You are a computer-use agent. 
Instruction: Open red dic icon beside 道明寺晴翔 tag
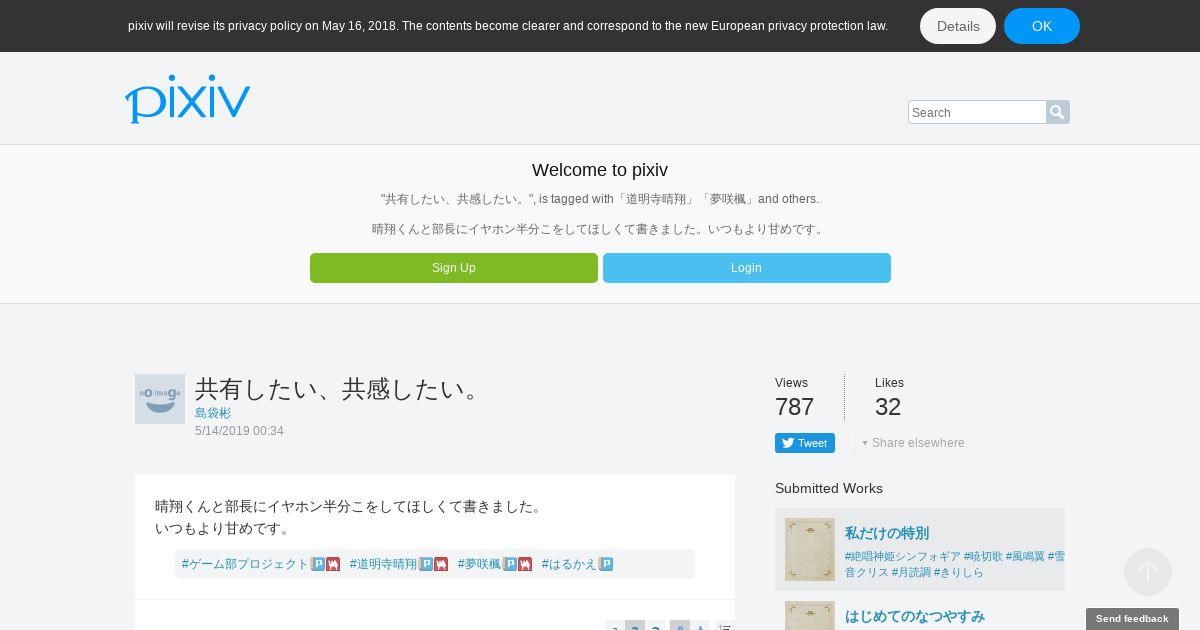(441, 564)
